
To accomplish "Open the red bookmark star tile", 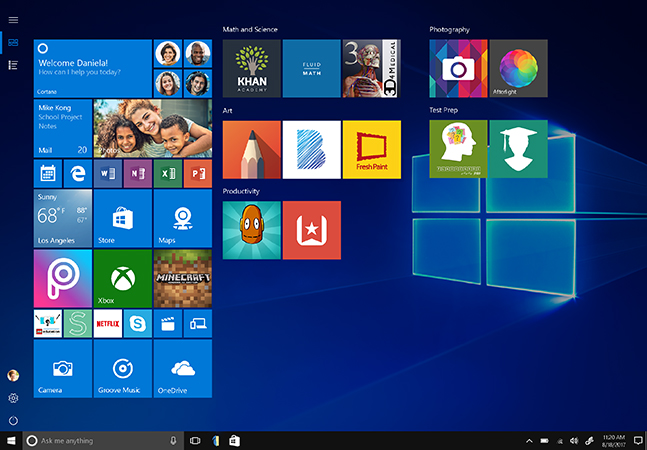I will [312, 230].
